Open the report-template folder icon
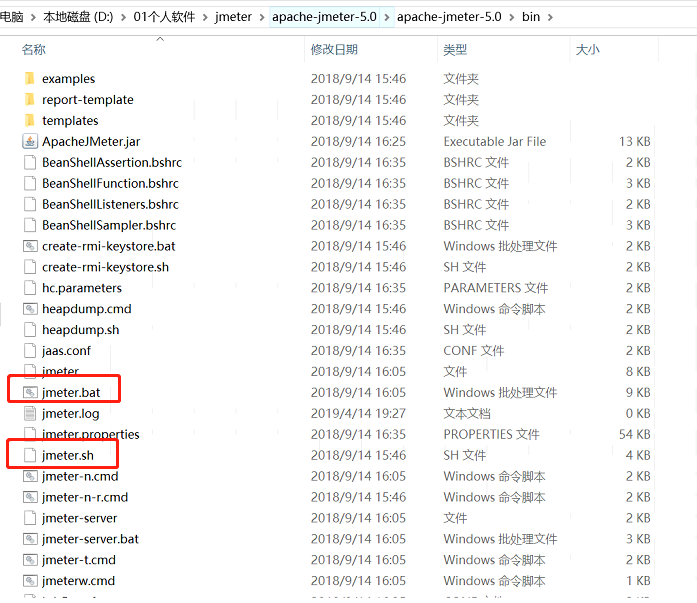697x603 pixels. coord(29,100)
